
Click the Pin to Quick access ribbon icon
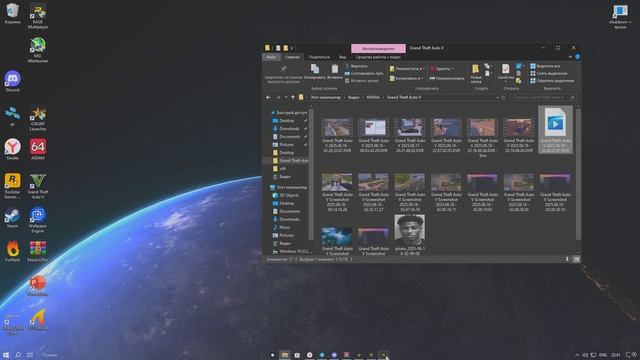pos(283,73)
